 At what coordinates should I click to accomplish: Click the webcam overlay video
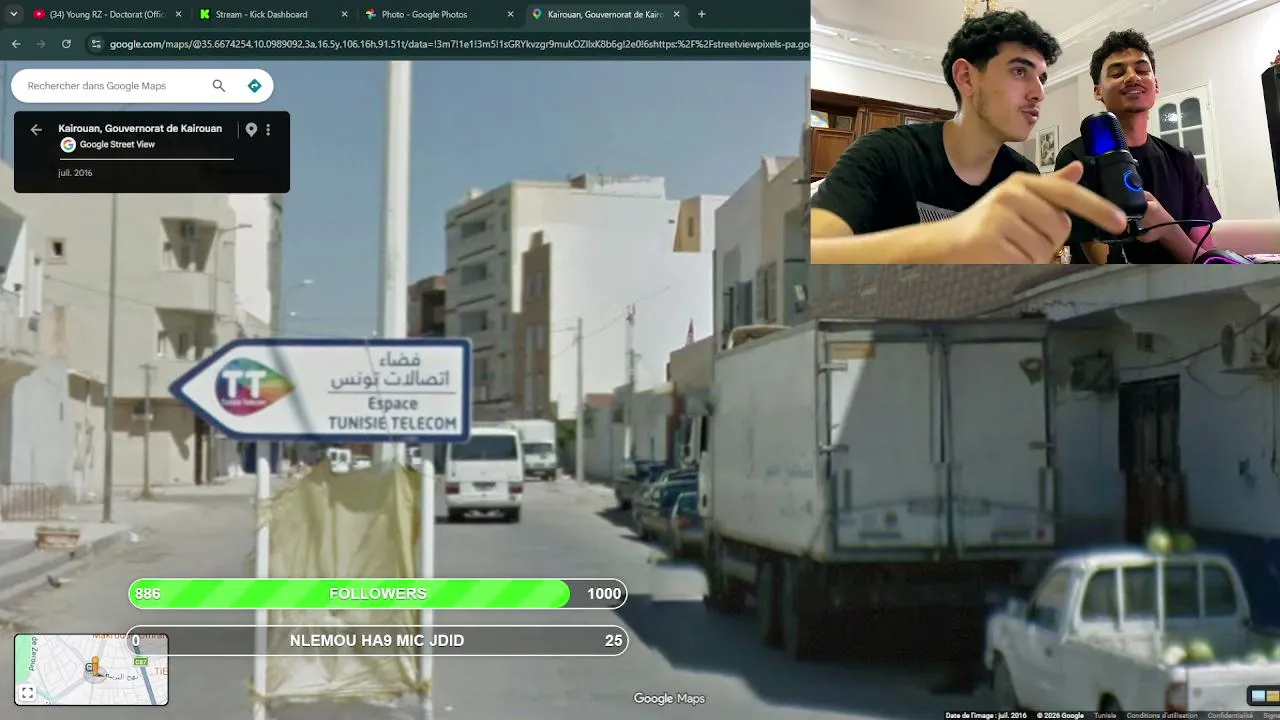click(1045, 132)
